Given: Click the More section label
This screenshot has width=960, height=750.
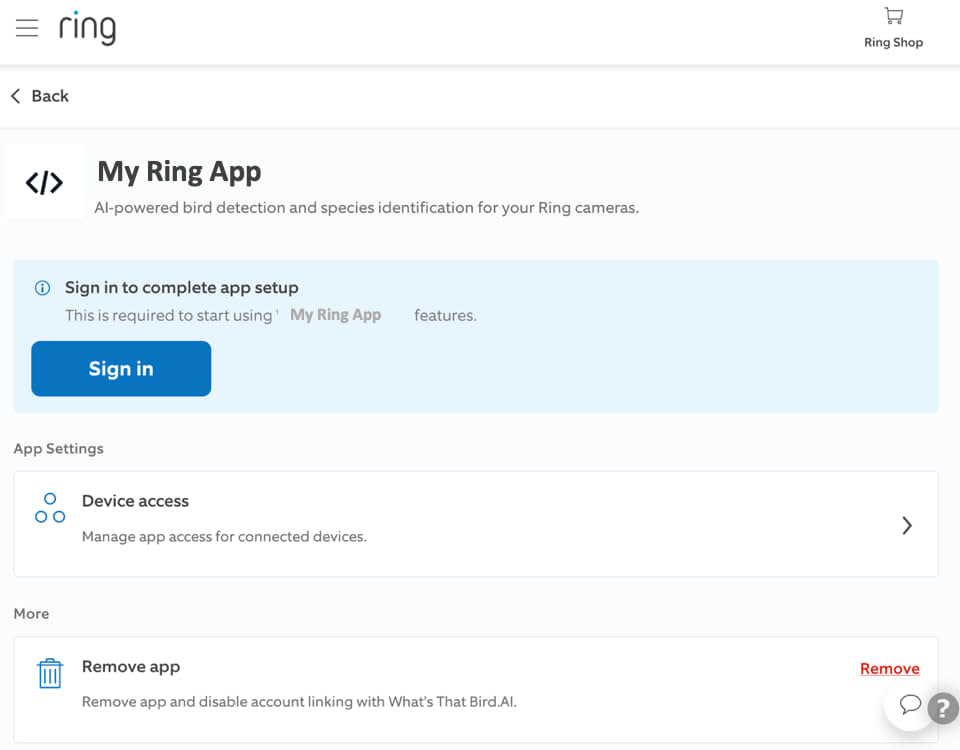Looking at the screenshot, I should [31, 613].
